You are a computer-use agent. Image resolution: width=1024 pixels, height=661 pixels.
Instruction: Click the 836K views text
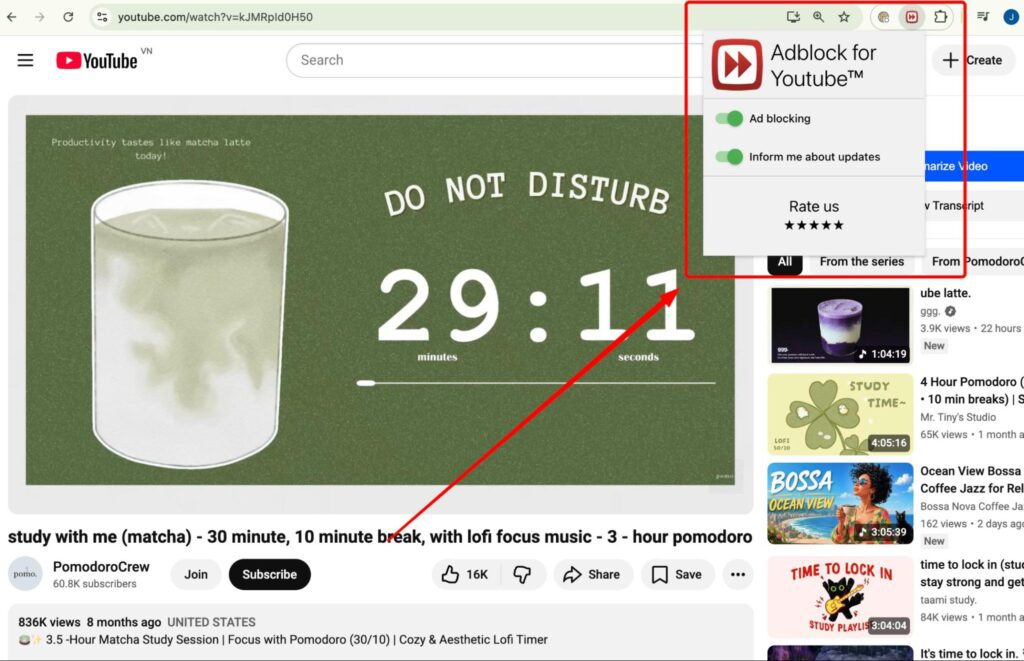coord(49,622)
